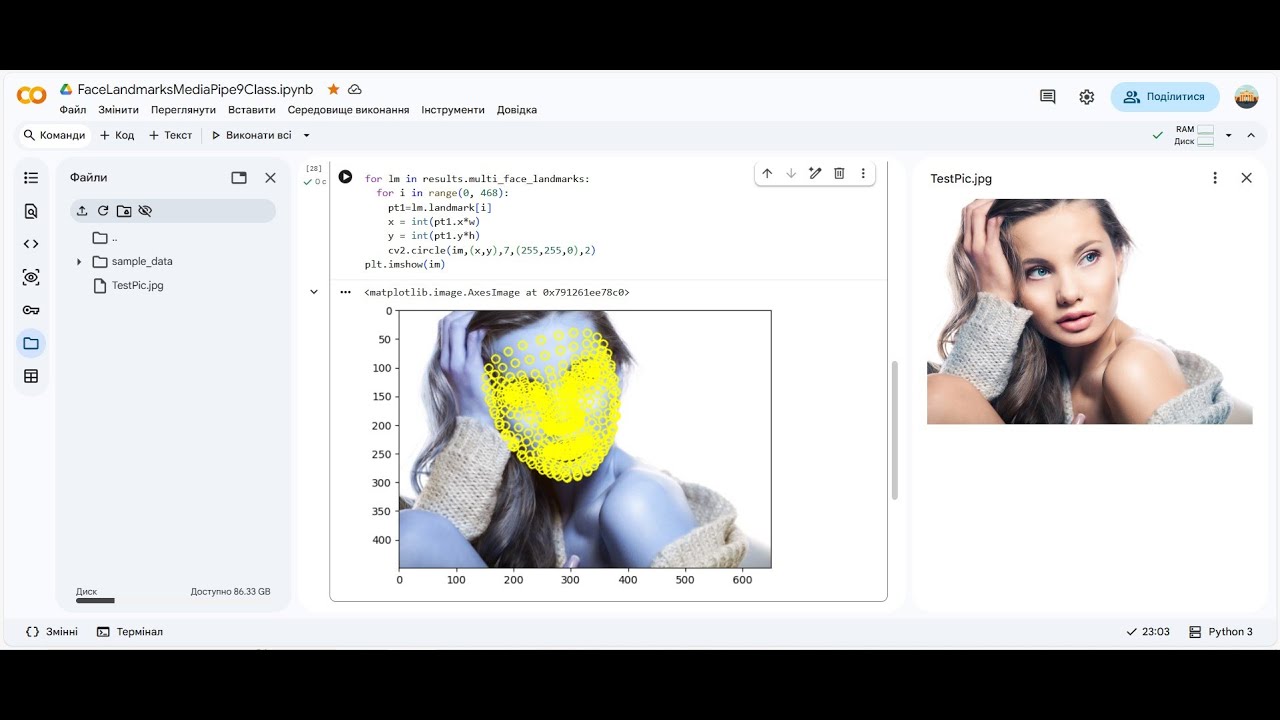Click the Поділитися share button
1280x720 pixels.
click(x=1165, y=97)
